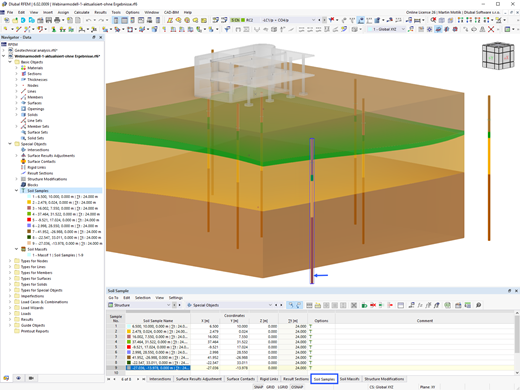This screenshot has height=390, width=520.
Task: Open the Go To menu in Soil Sample panel
Action: pyautogui.click(x=113, y=298)
